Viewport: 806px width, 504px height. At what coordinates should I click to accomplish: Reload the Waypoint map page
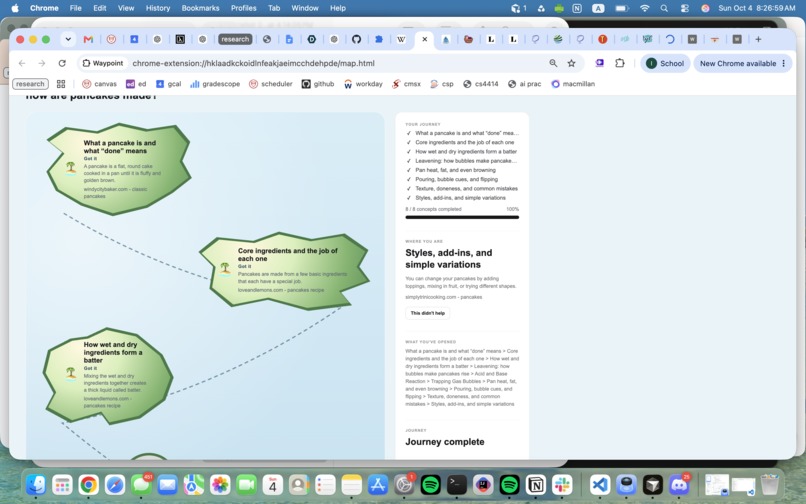[62, 63]
